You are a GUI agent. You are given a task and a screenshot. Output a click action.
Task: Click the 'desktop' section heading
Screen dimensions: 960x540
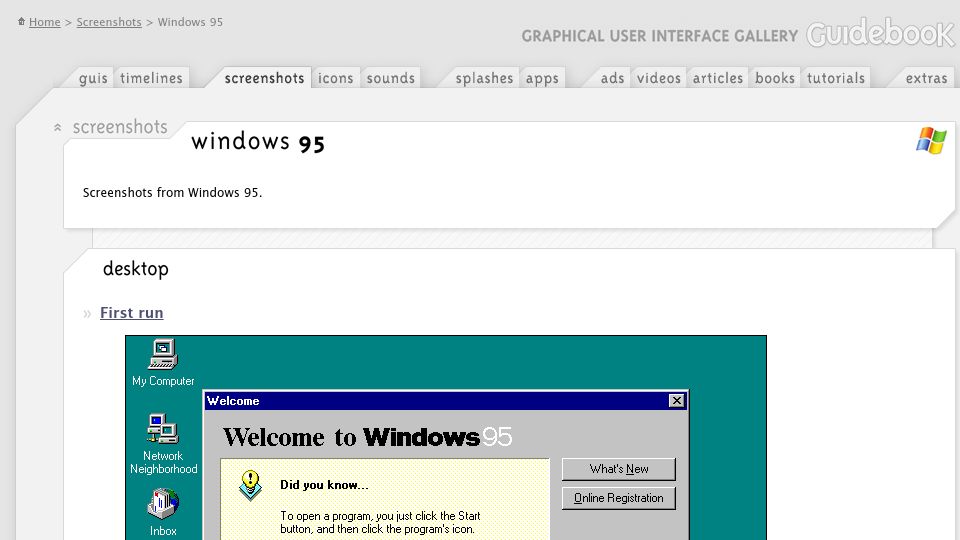pyautogui.click(x=135, y=269)
